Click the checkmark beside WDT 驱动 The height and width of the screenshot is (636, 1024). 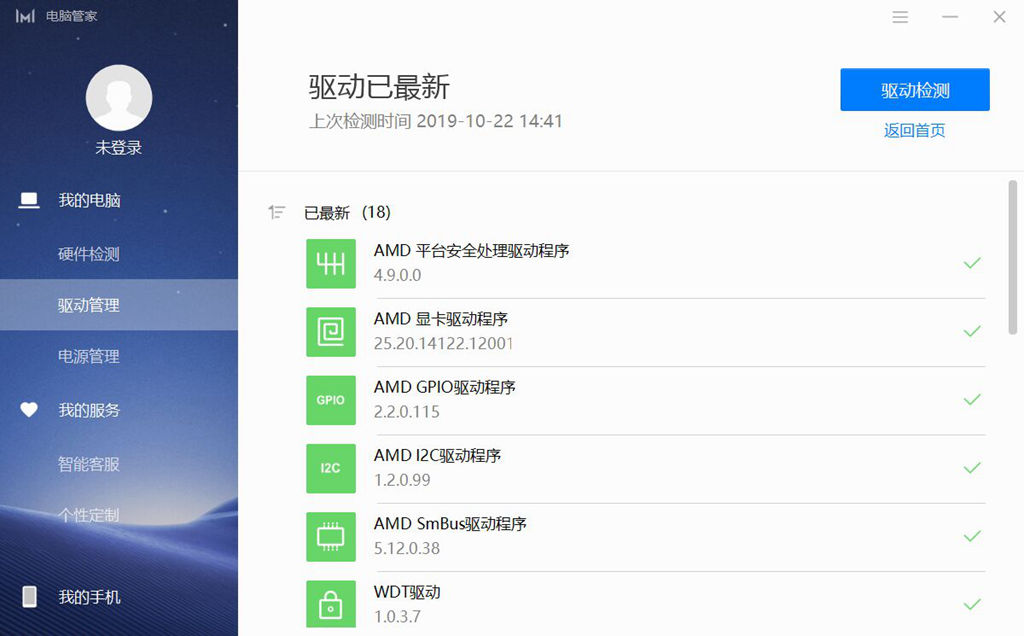[x=971, y=604]
